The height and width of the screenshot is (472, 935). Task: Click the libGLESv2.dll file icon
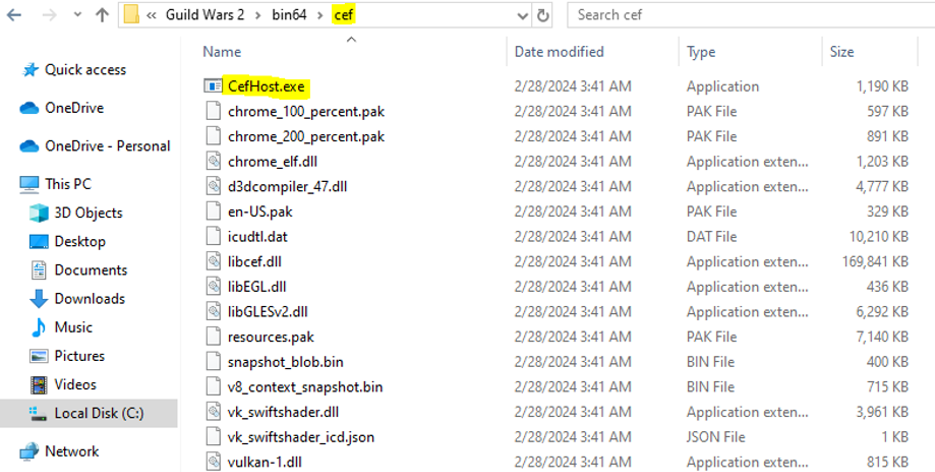click(x=213, y=312)
